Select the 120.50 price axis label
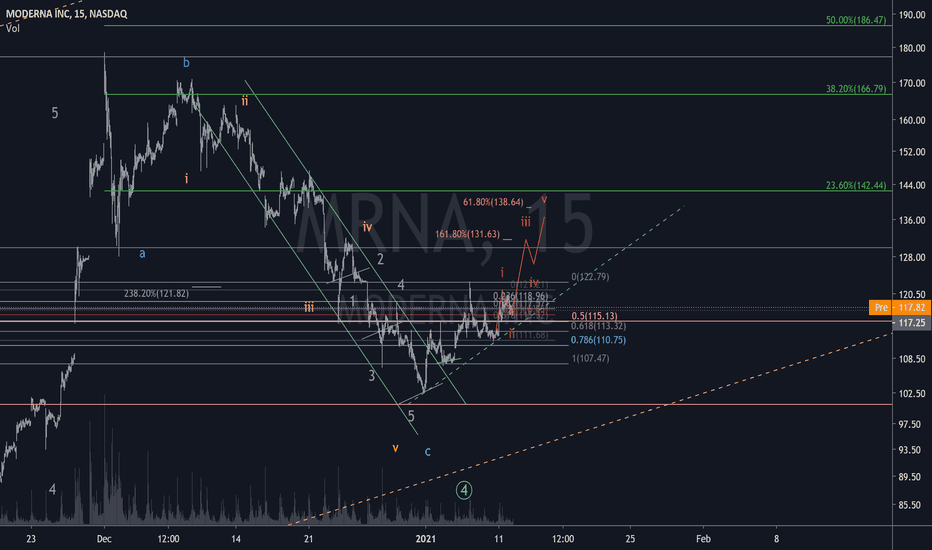932x550 pixels. click(912, 294)
